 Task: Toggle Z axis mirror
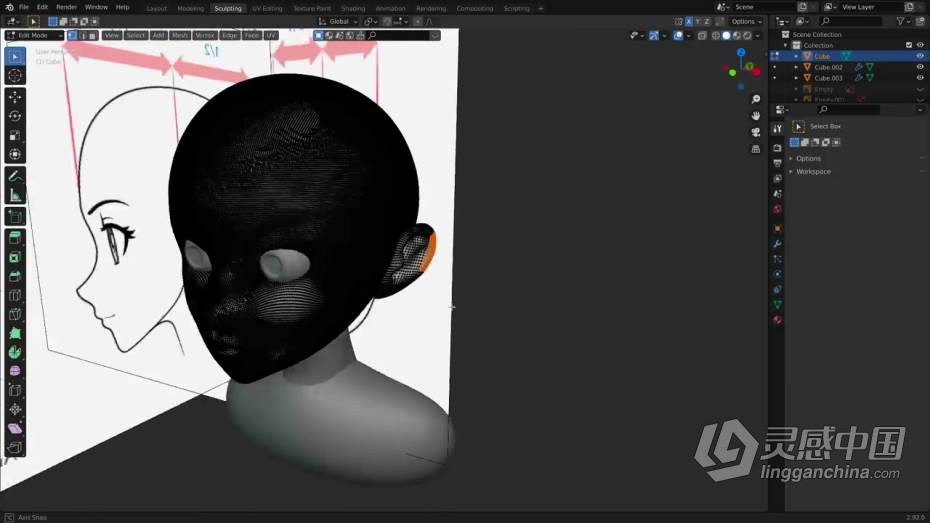706,21
